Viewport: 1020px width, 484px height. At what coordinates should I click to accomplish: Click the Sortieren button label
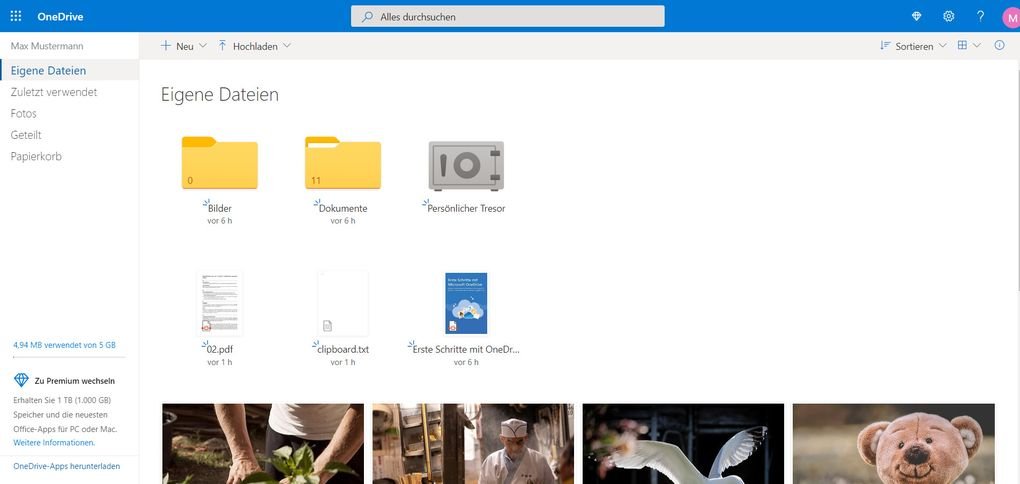pyautogui.click(x=914, y=46)
